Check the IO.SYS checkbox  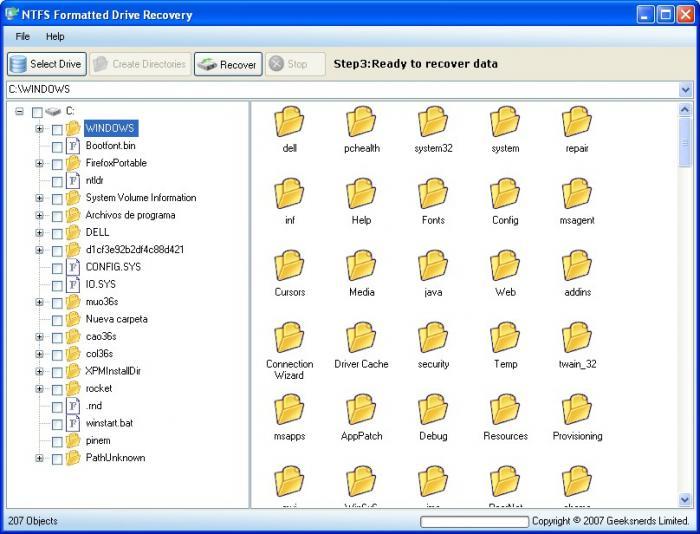pyautogui.click(x=57, y=286)
